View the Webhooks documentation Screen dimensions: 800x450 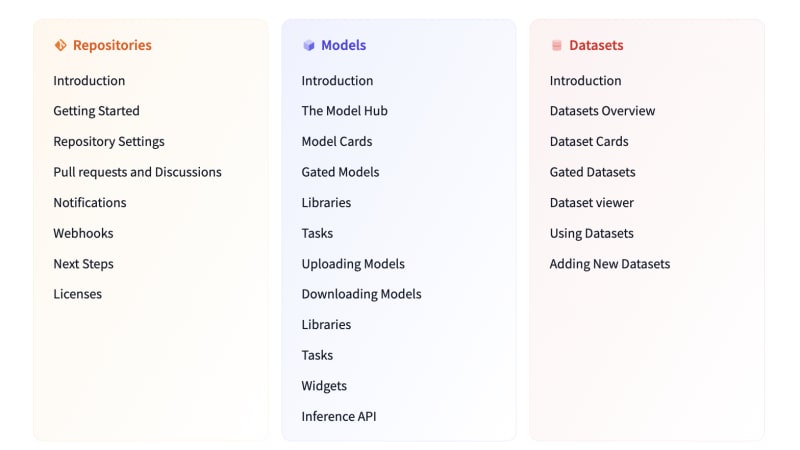tap(83, 233)
